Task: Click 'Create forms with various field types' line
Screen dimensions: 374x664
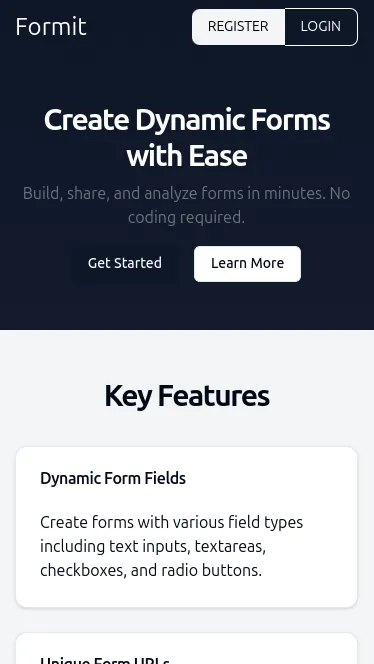Action: 172,523
